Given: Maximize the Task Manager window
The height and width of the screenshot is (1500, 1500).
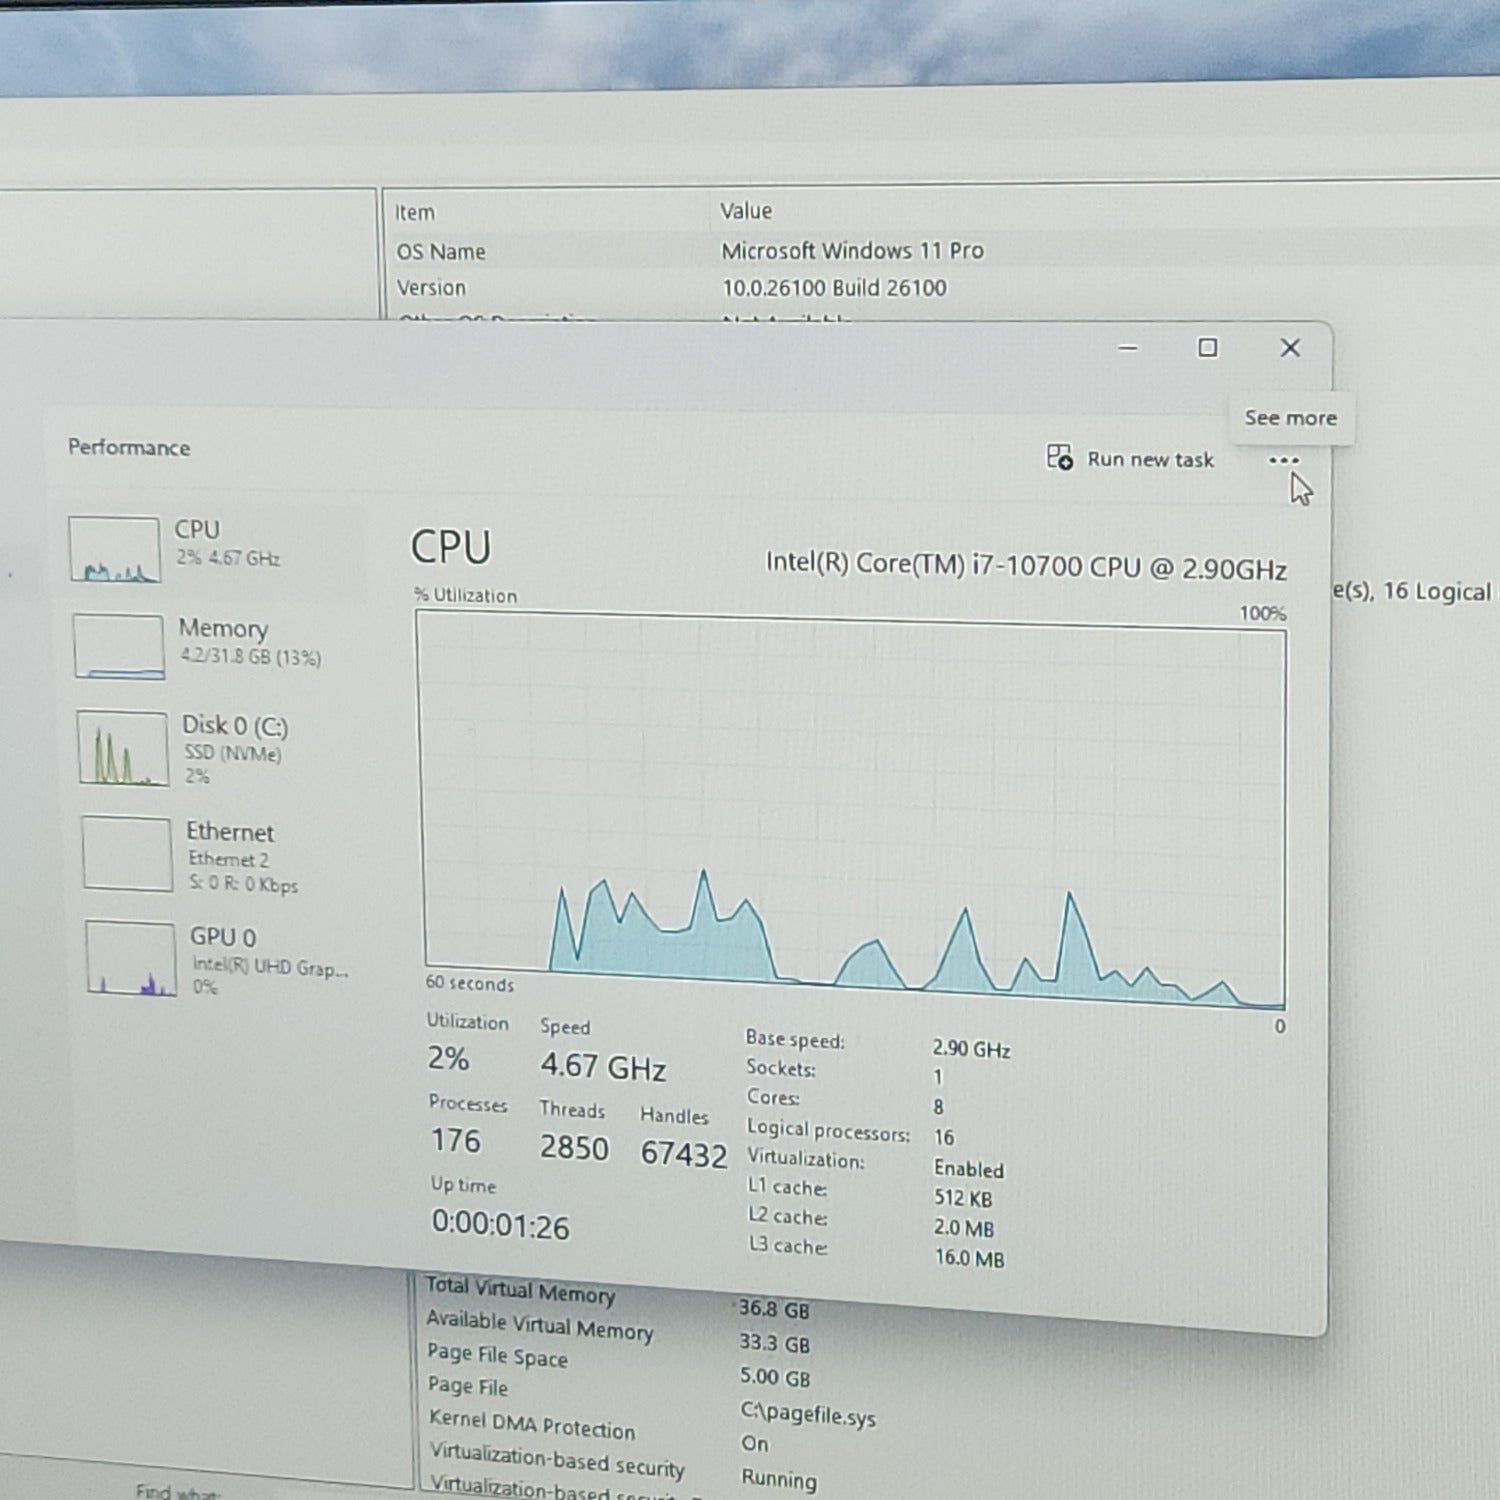Looking at the screenshot, I should [x=1208, y=348].
